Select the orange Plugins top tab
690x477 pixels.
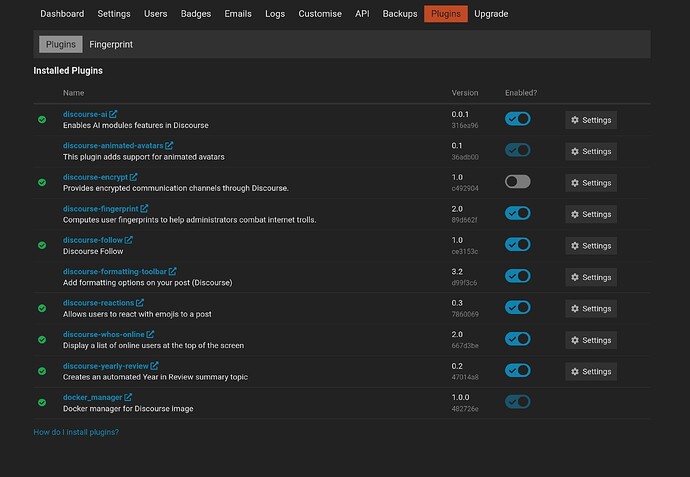tap(446, 14)
